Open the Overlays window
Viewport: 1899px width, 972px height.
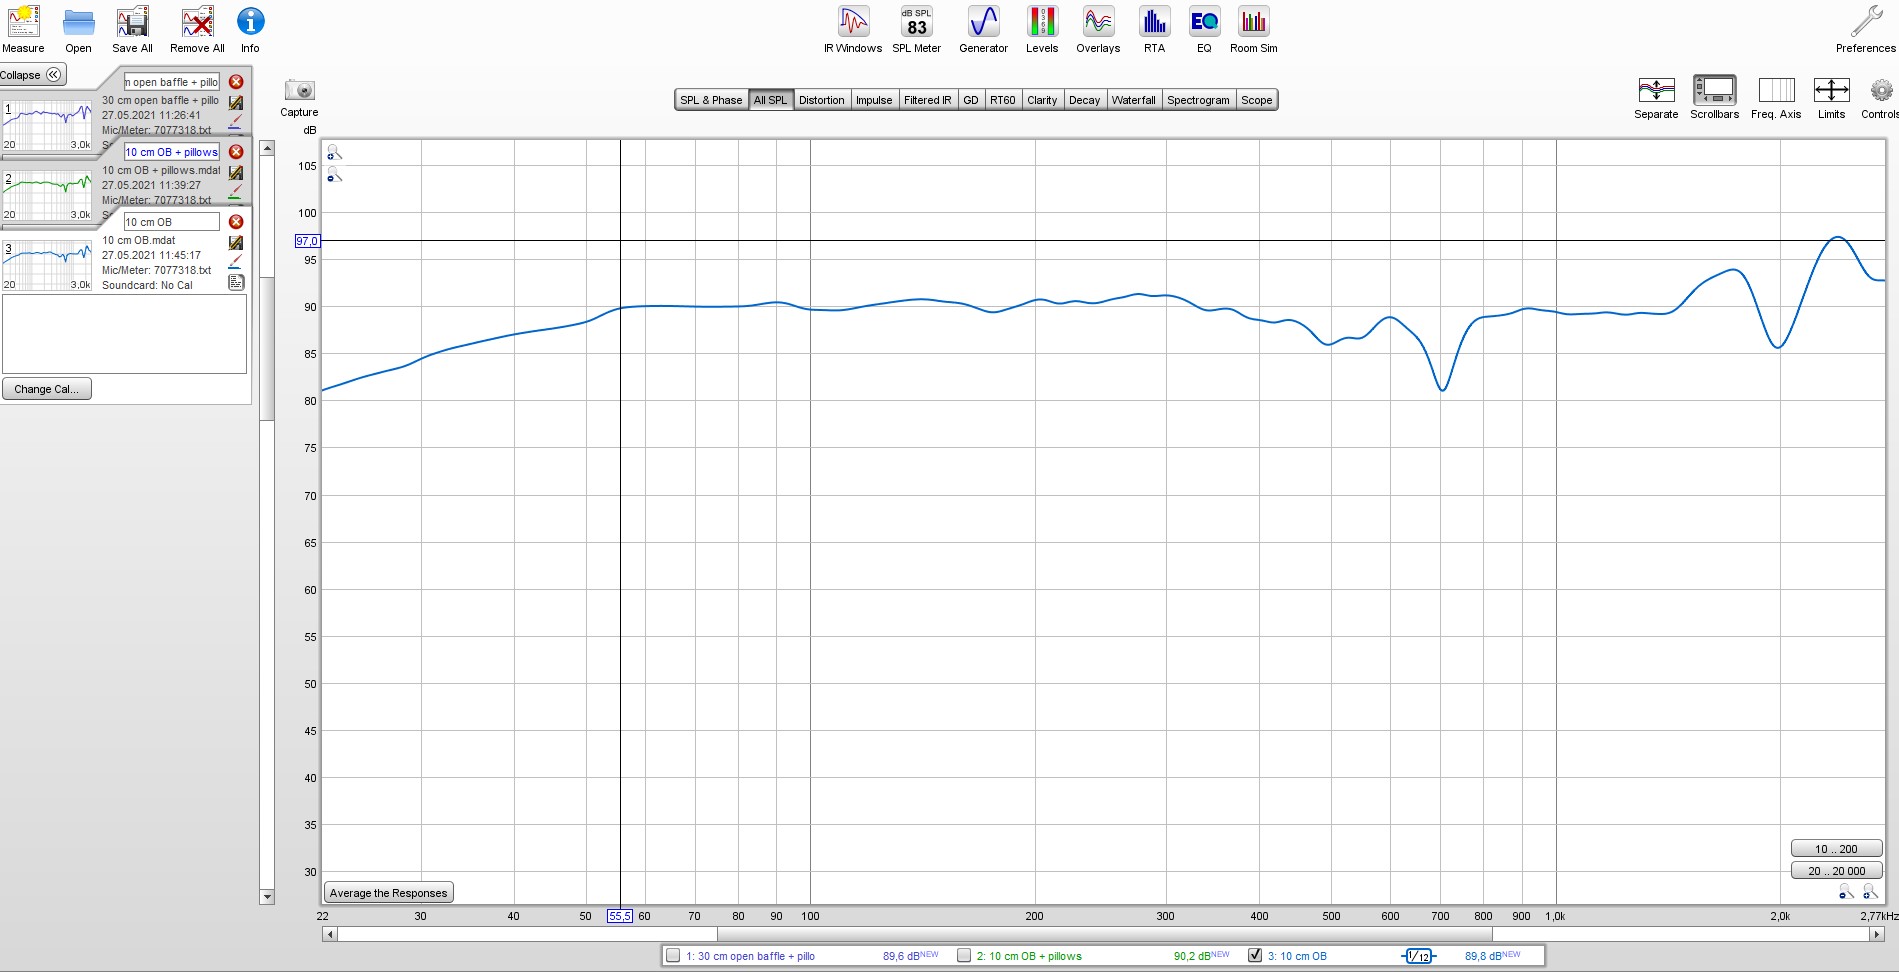(x=1098, y=29)
